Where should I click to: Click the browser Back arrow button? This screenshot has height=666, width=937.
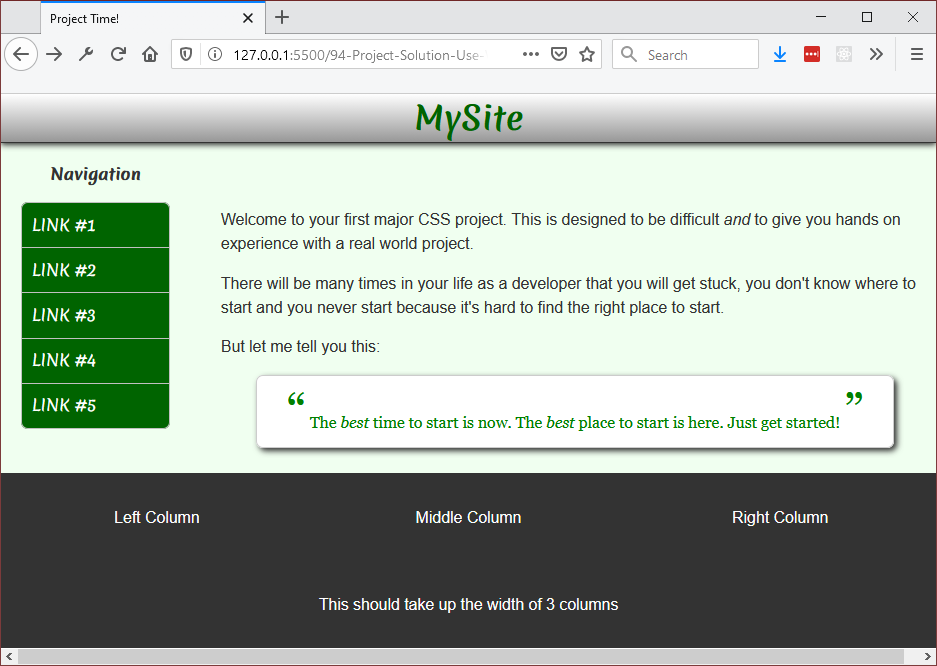pos(21,55)
